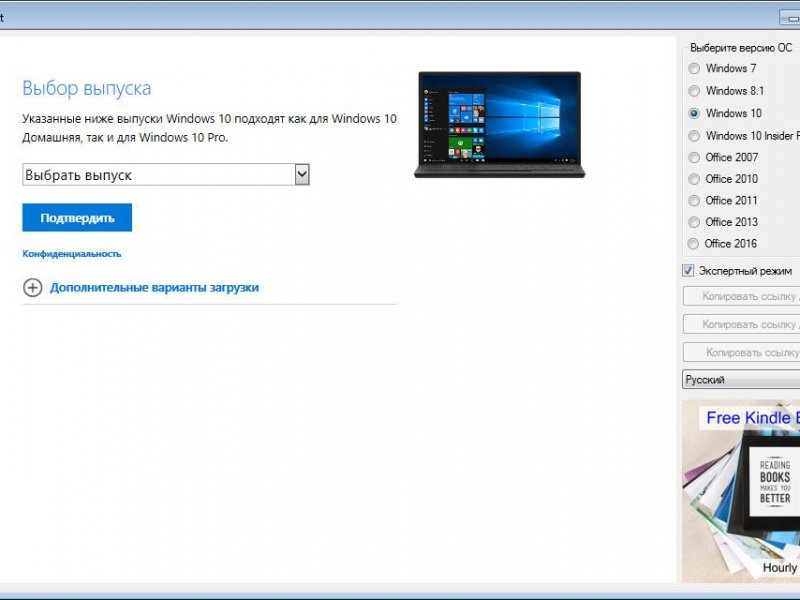Open the Русский language dropdown
This screenshot has width=800, height=600.
[x=741, y=380]
